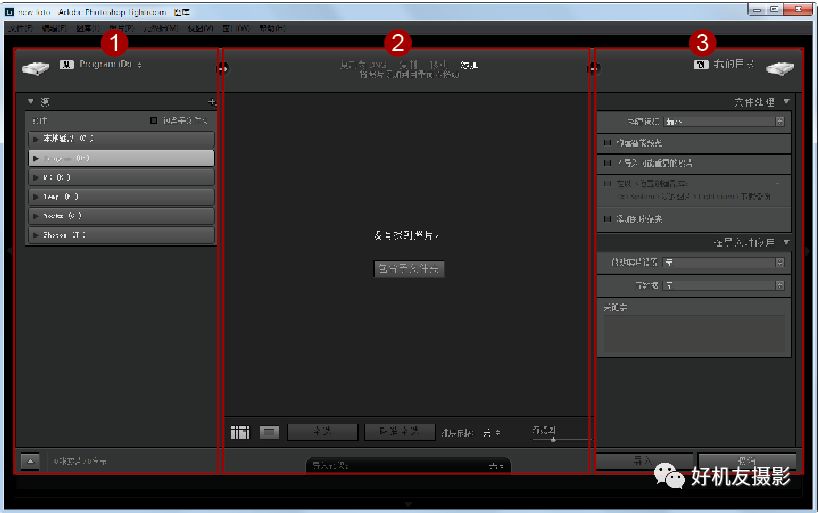Click the destination catalog drive icon
Image resolution: width=818 pixels, height=513 pixels.
pos(780,68)
